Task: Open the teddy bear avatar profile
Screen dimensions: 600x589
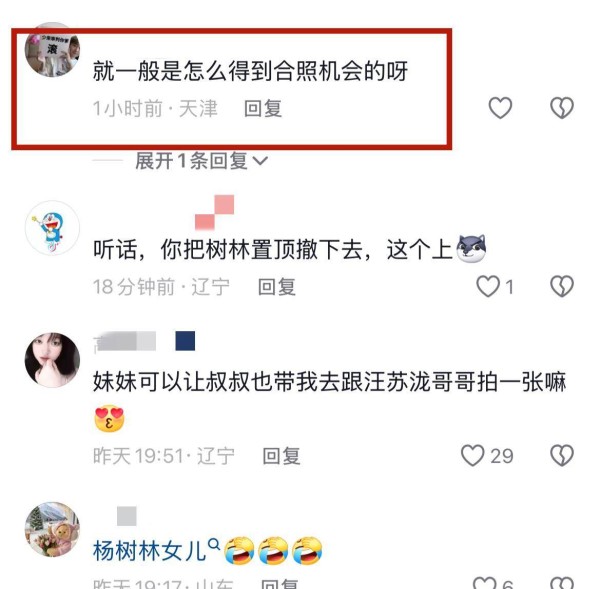Action: pyautogui.click(x=52, y=529)
